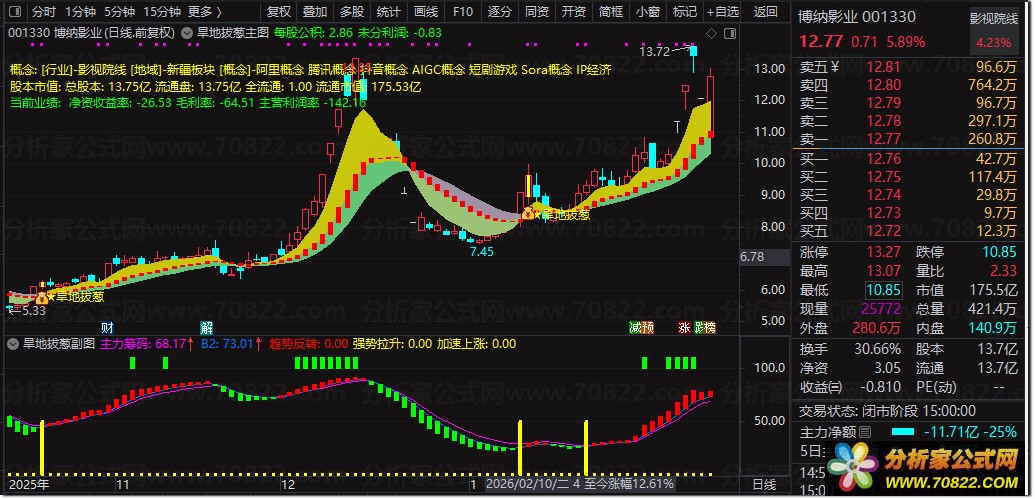Viewport: 1035px width, 499px height.
Task: Click the 卖一 price 12.77
Action: (881, 139)
